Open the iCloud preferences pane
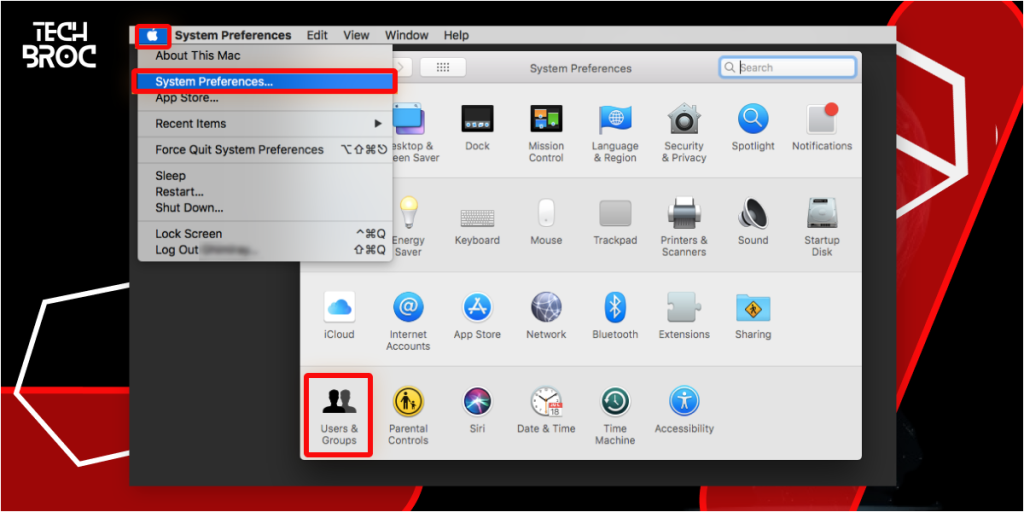The image size is (1024, 512). click(340, 316)
